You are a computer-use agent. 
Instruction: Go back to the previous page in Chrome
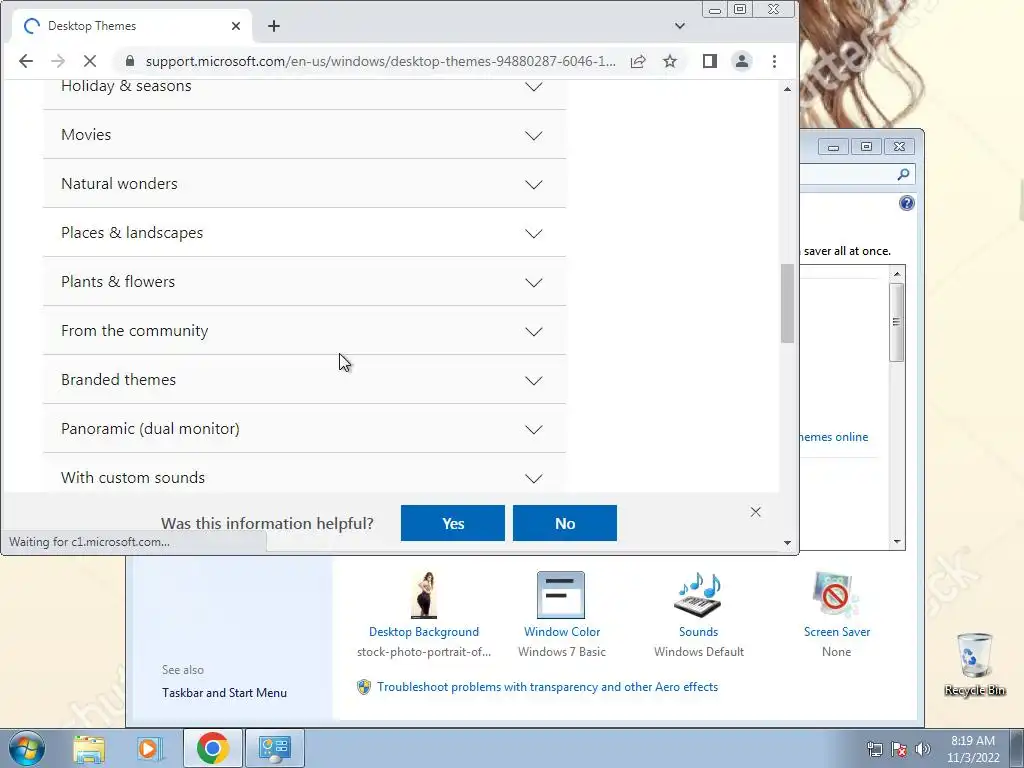coord(25,61)
